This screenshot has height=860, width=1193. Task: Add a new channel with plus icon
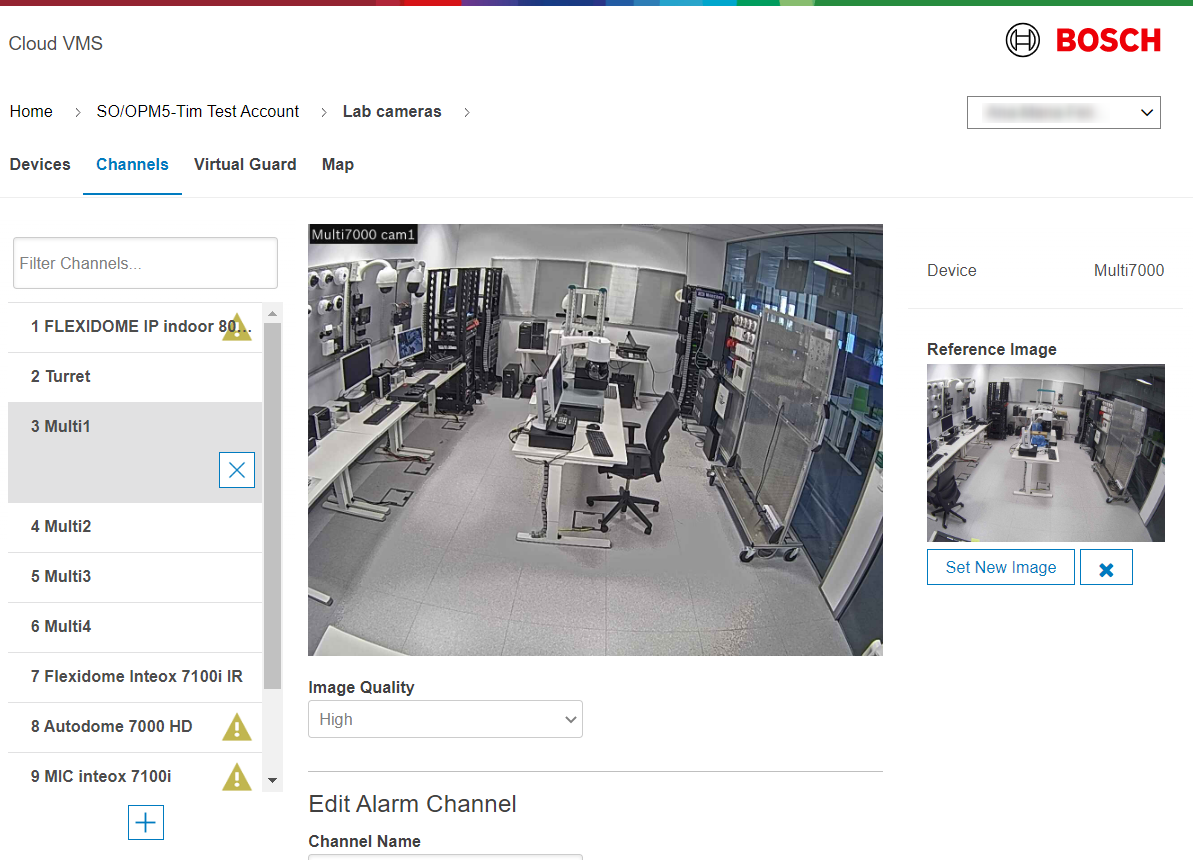(x=146, y=822)
